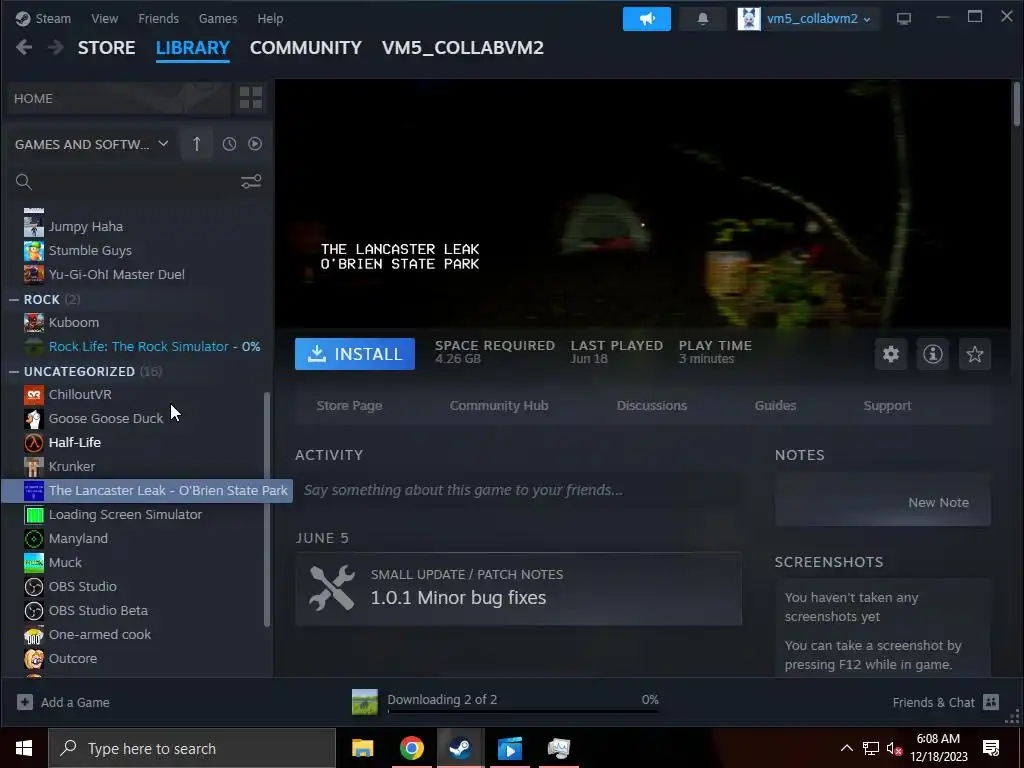Click the wrench patch notes icon
Image resolution: width=1024 pixels, height=768 pixels.
click(x=332, y=588)
